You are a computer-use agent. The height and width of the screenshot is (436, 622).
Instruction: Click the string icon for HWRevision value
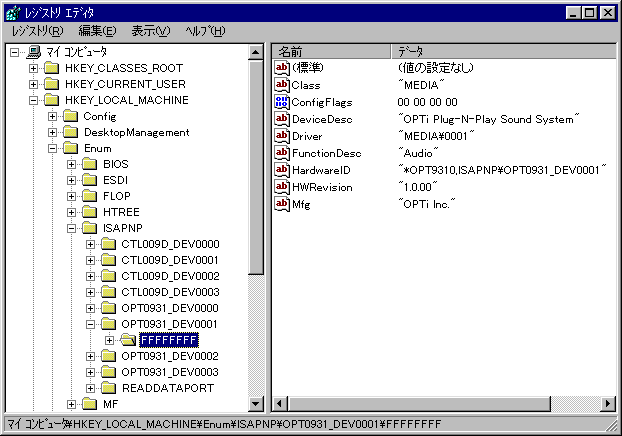(282, 187)
